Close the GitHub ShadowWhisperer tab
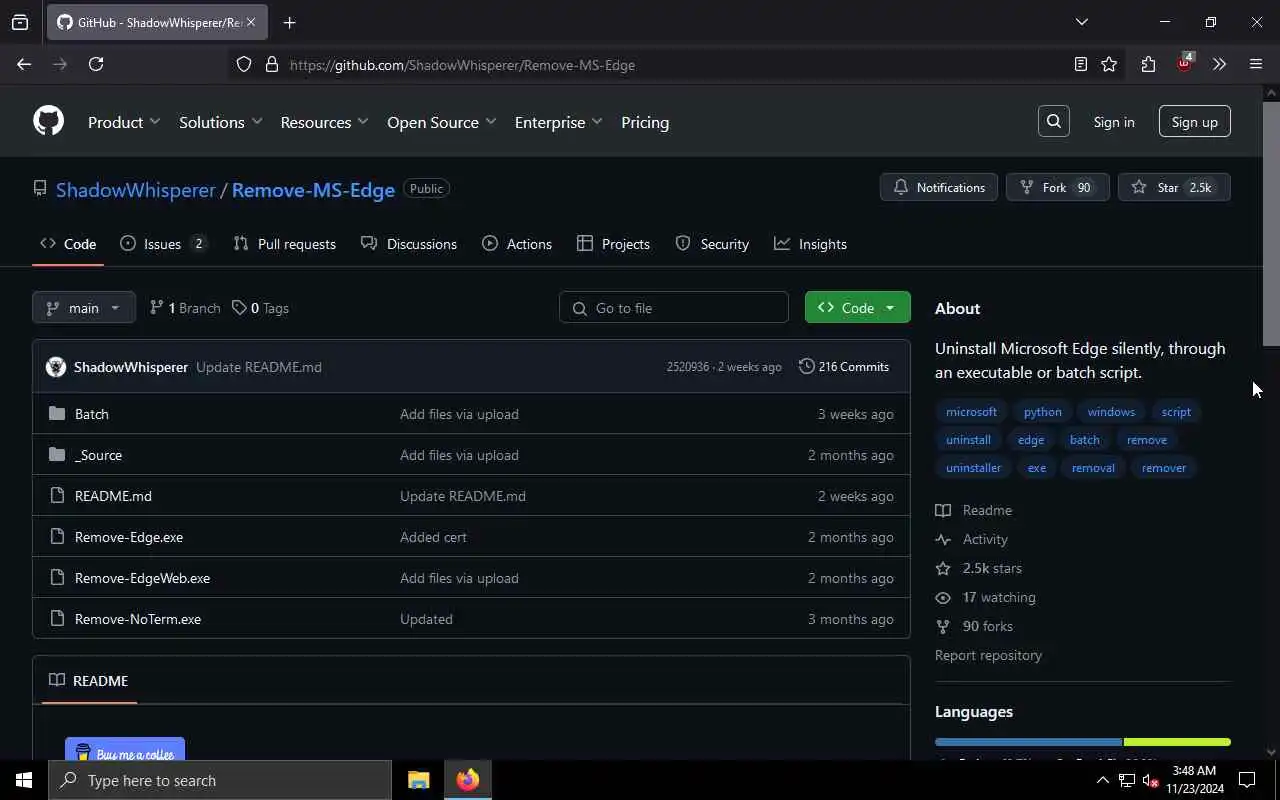The image size is (1280, 800). (x=251, y=22)
